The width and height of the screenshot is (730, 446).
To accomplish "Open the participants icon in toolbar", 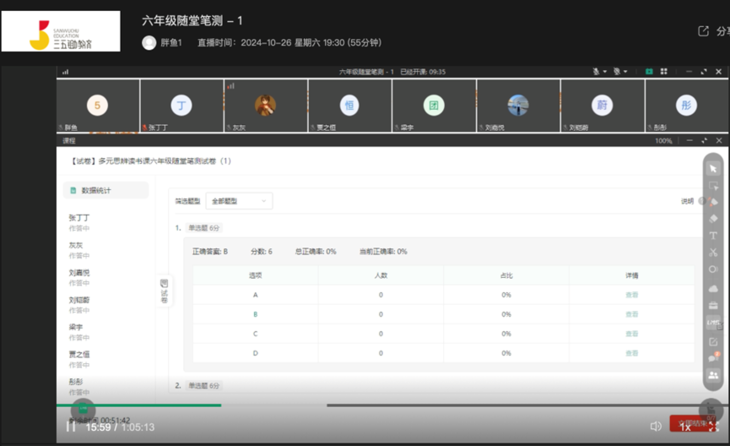I will [x=713, y=374].
